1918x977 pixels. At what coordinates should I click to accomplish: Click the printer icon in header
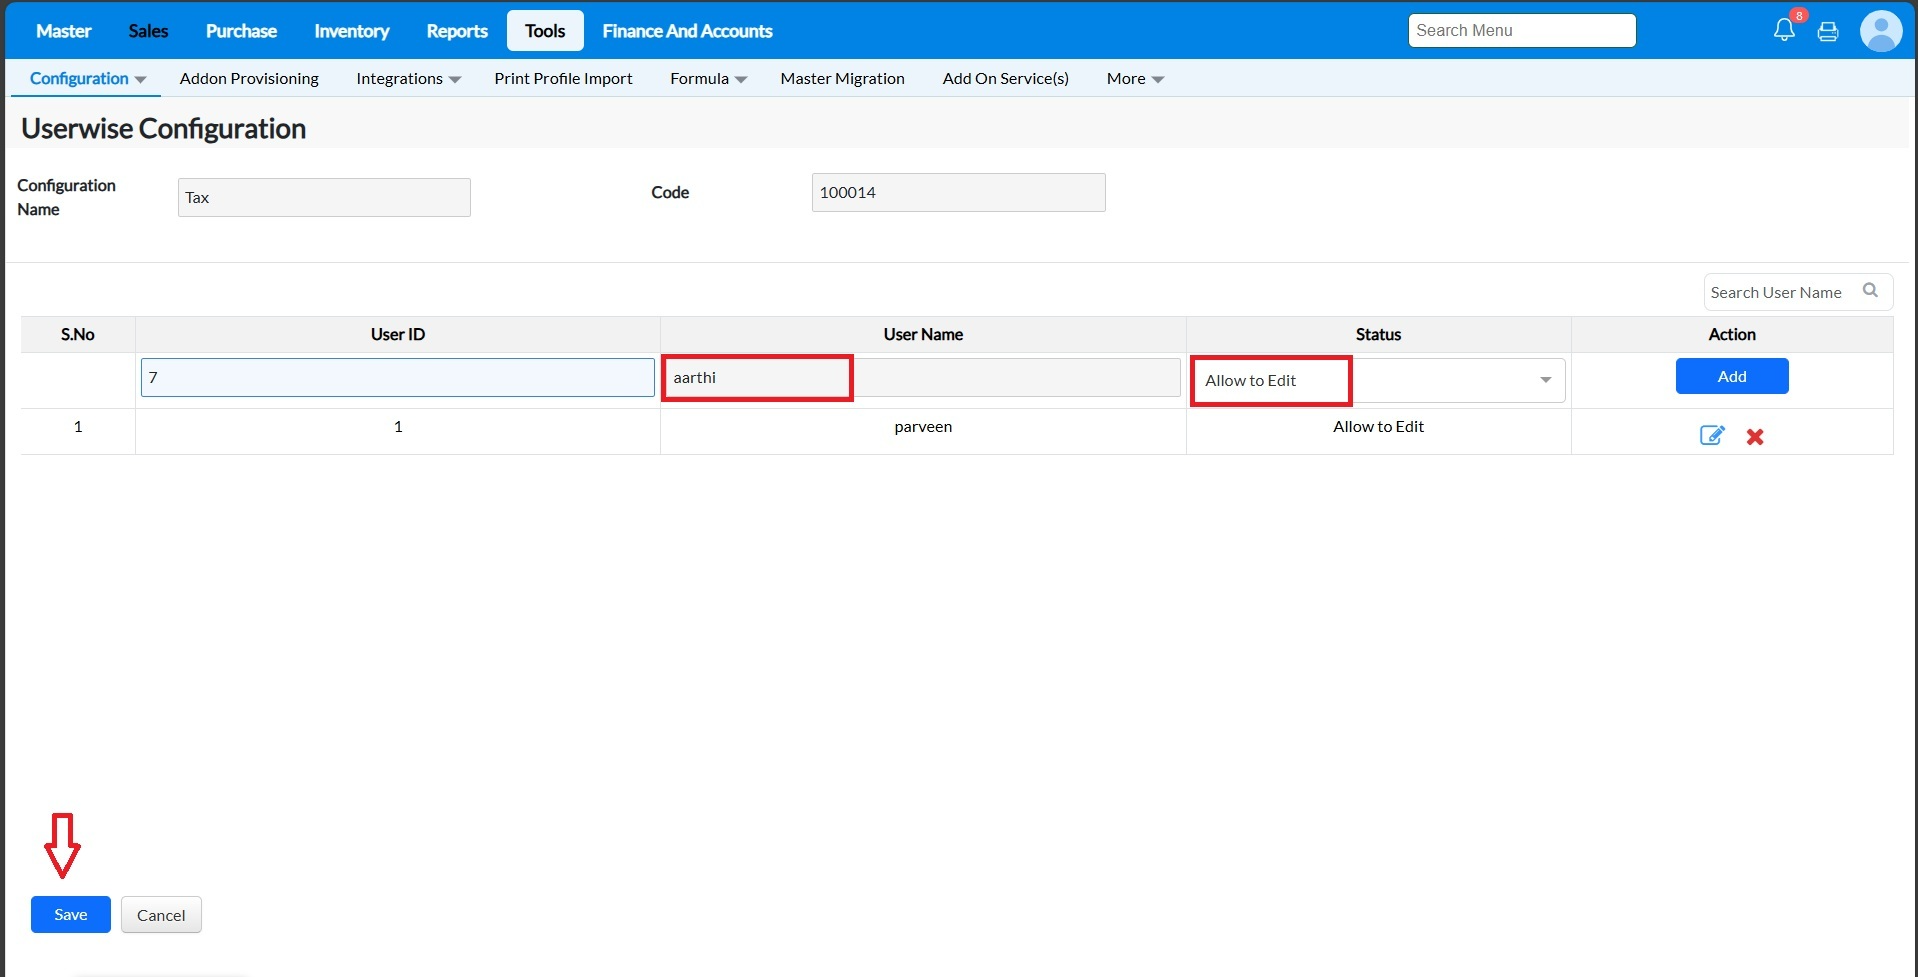pos(1828,31)
